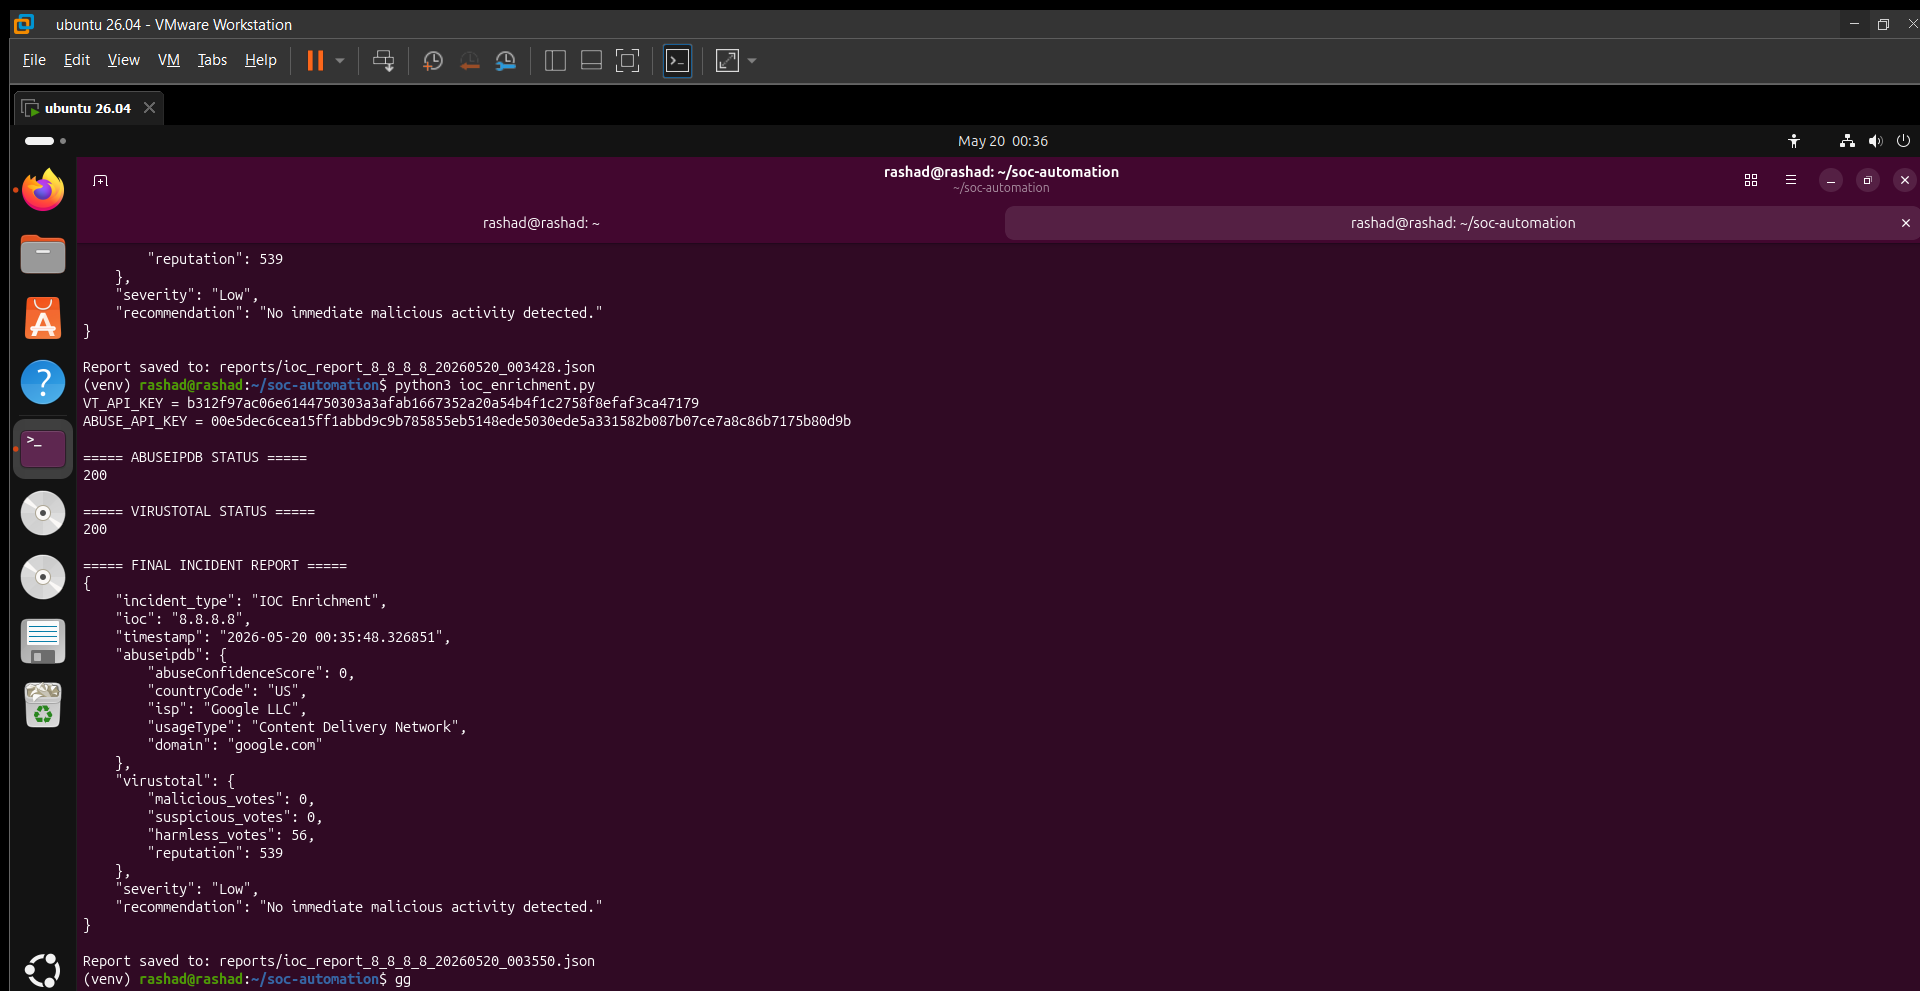
Task: Open the floppy drive icon in dock
Action: pos(43,641)
